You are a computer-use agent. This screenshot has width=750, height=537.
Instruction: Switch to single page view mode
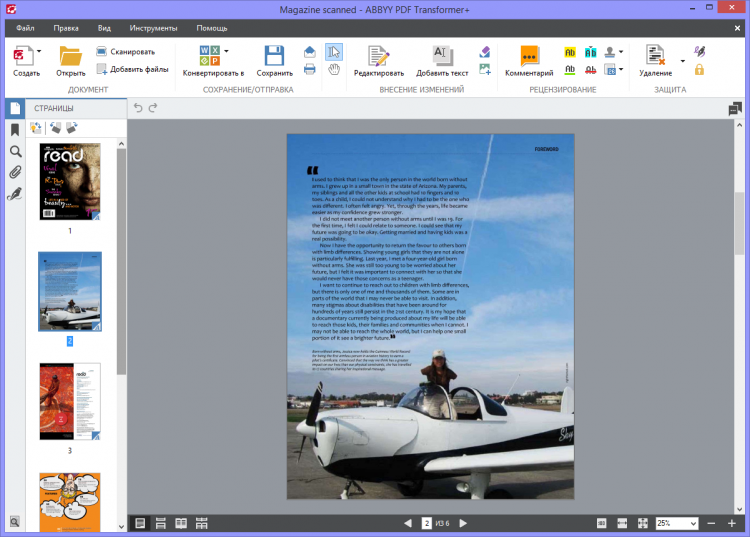click(140, 523)
